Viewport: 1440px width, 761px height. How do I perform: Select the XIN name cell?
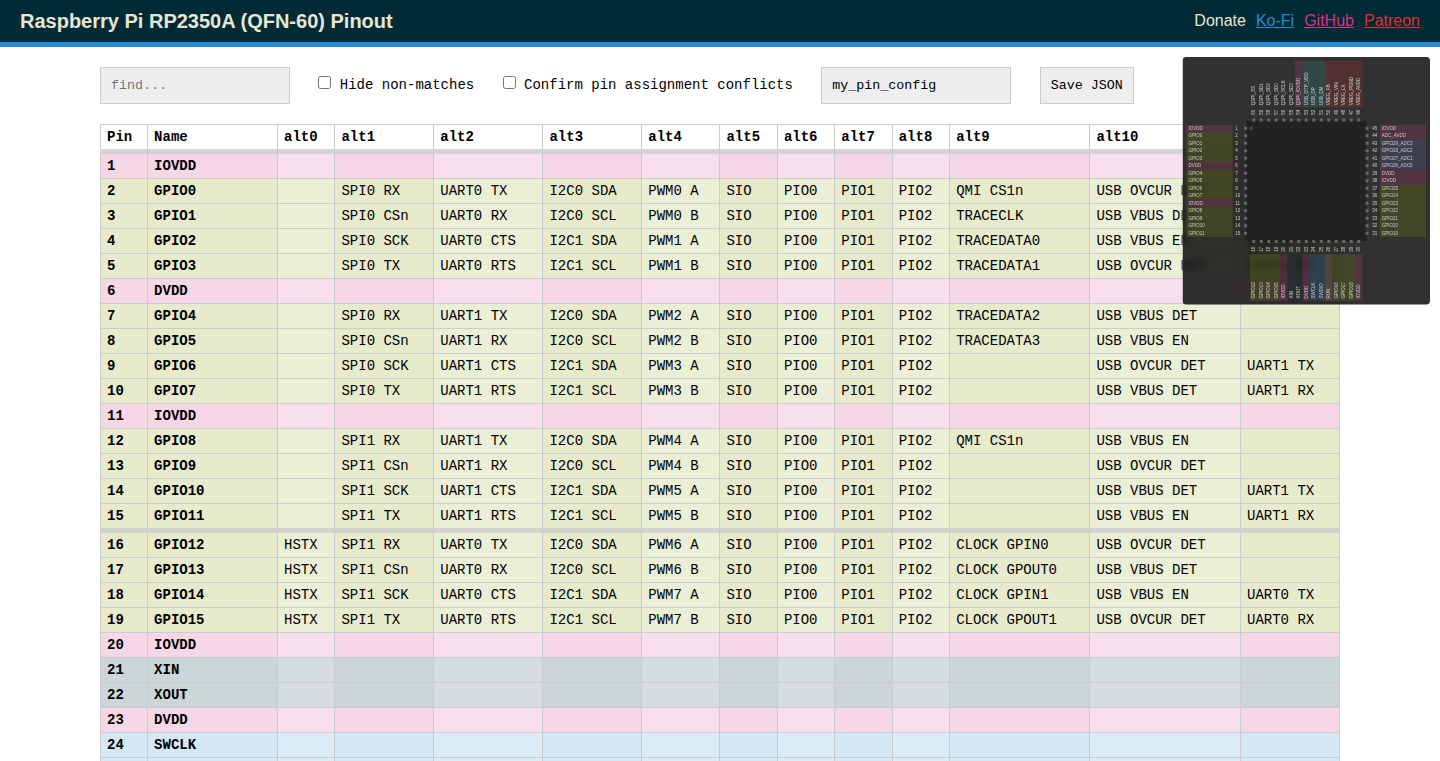(212, 670)
